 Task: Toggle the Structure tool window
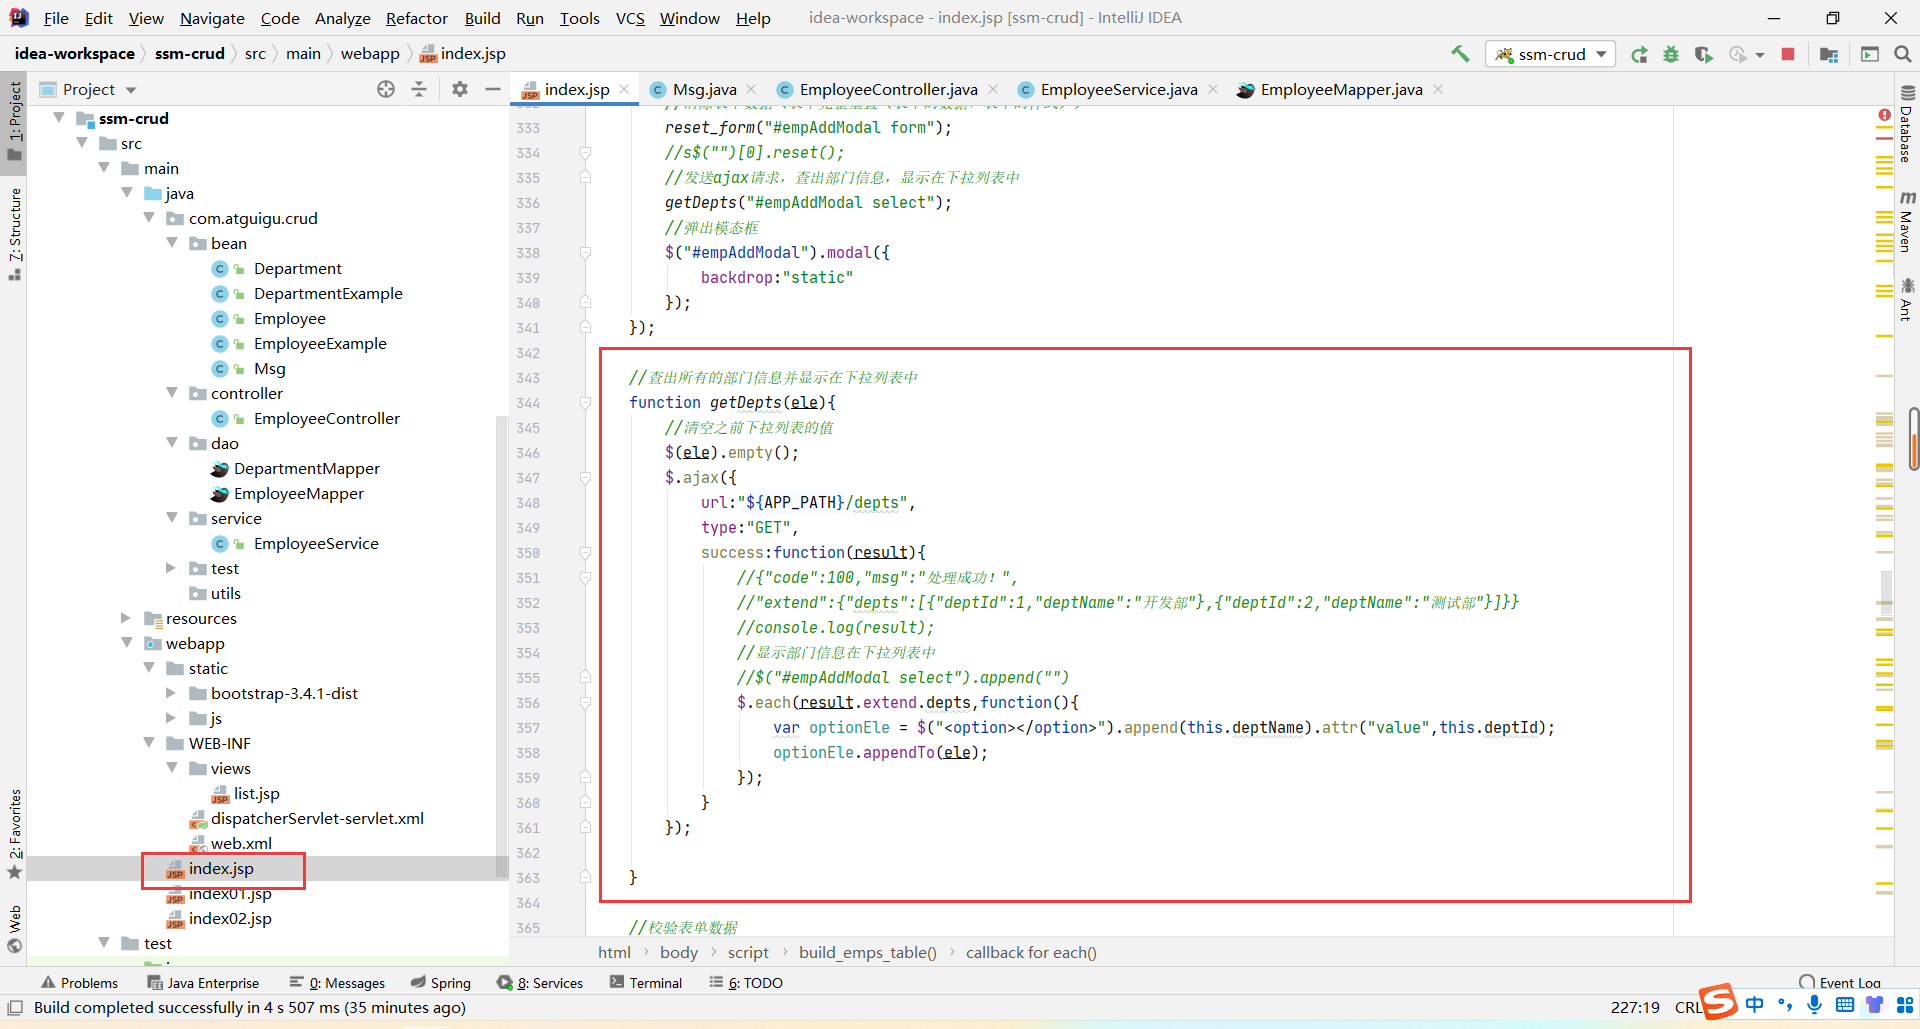pos(14,232)
